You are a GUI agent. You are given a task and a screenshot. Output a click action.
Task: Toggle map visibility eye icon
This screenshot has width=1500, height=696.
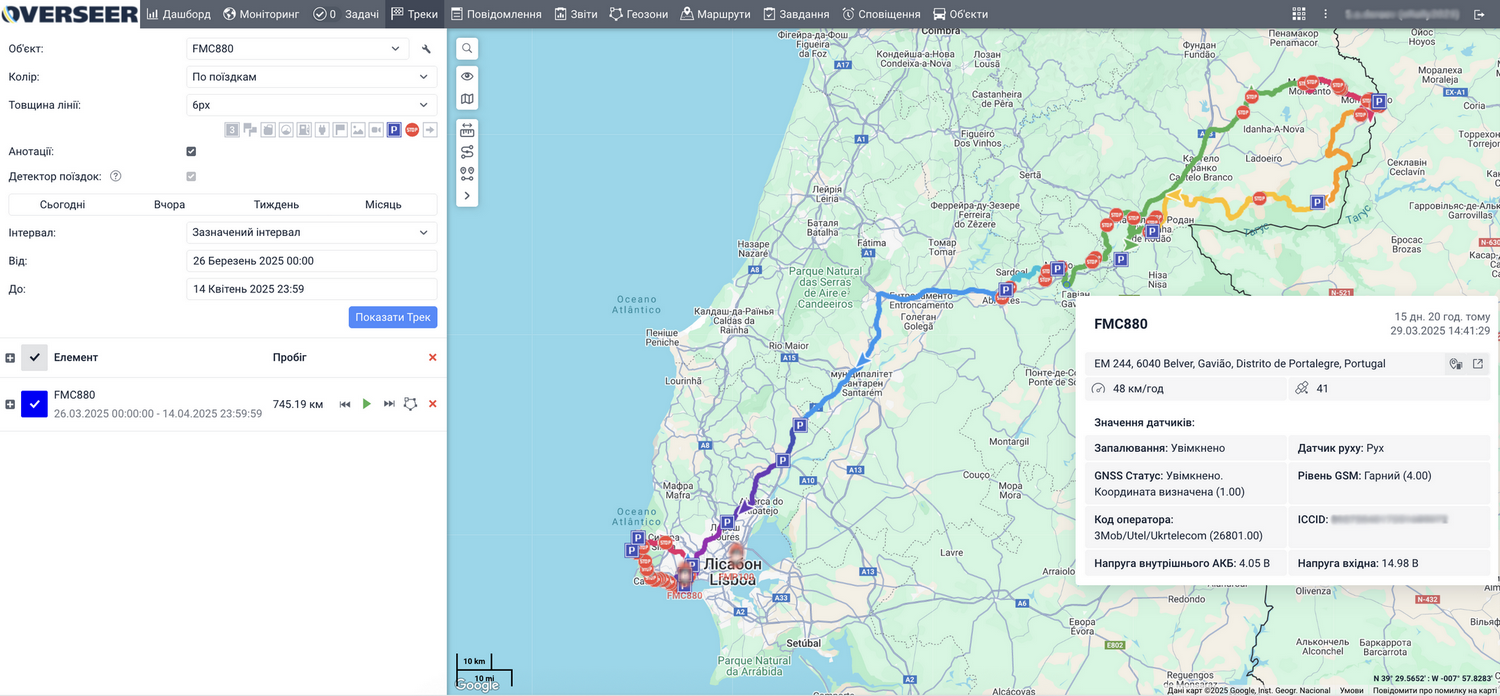click(467, 76)
